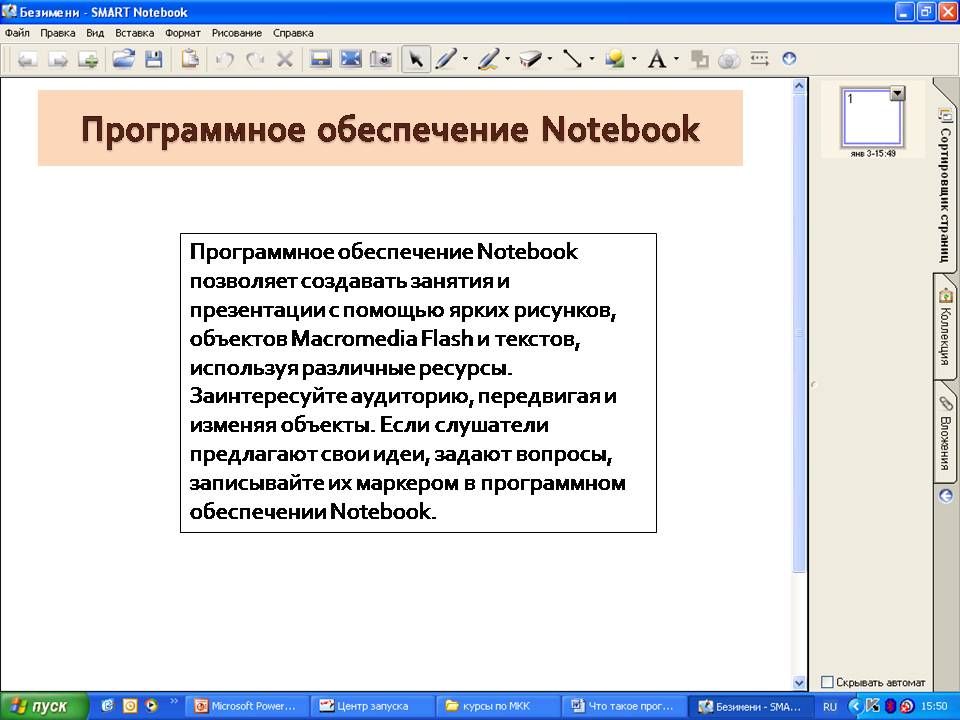Switch to Центр запуска taskbar button
This screenshot has width=960, height=720.
coord(372,706)
